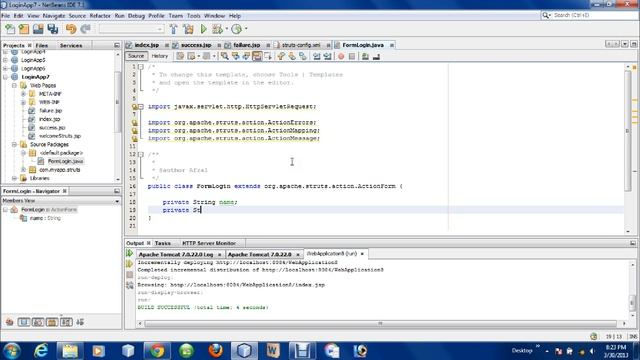Click the red Start Macro Recording icon
Image resolution: width=640 pixels, height=360 pixels.
(x=341, y=56)
